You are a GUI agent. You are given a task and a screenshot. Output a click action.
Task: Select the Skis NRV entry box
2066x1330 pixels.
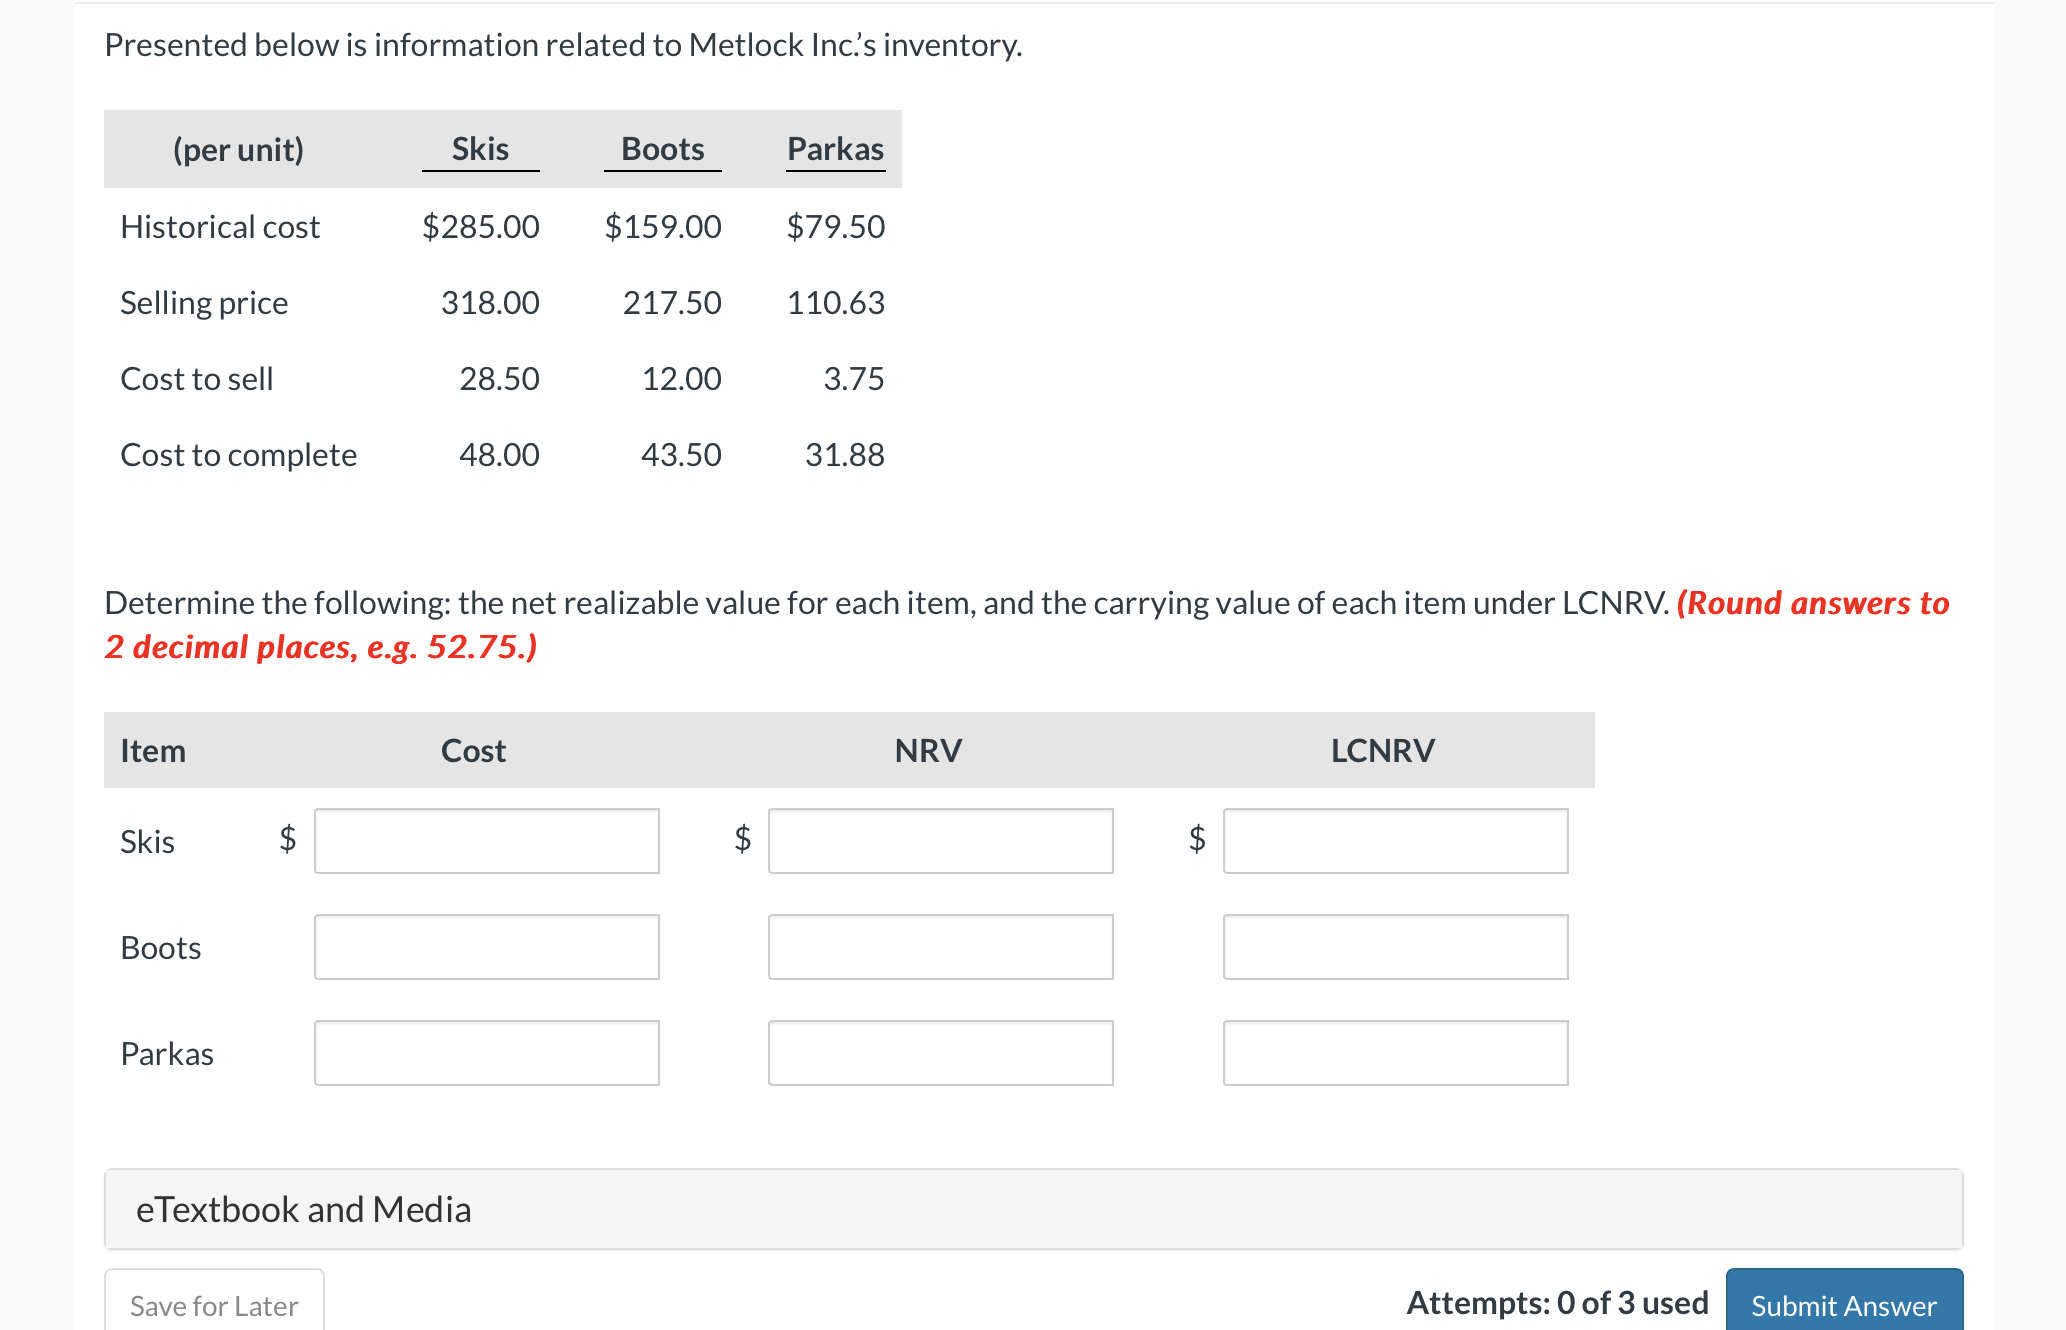coord(940,841)
